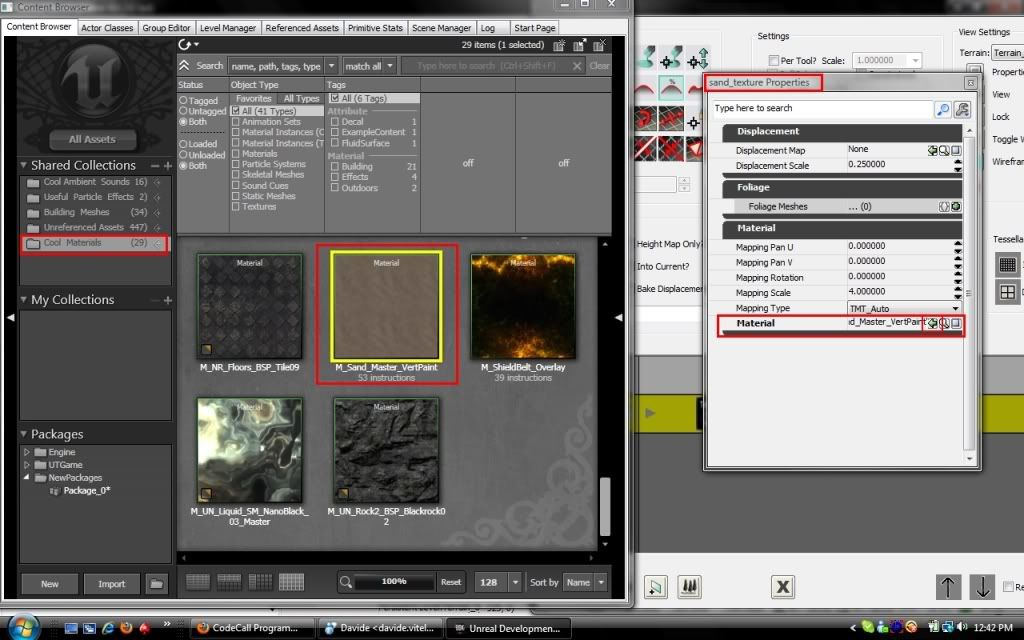Open the Start Page tab
1024x640 pixels.
535,28
